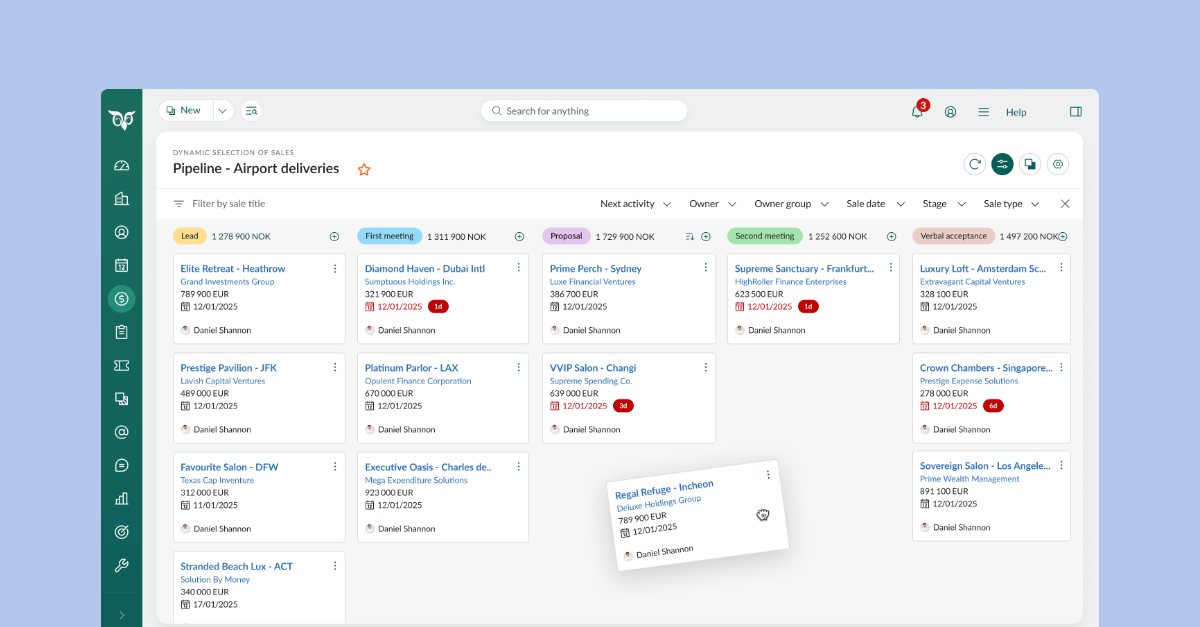Add a sale in the First meeting column
Viewport: 1200px width, 627px height.
[x=519, y=237]
